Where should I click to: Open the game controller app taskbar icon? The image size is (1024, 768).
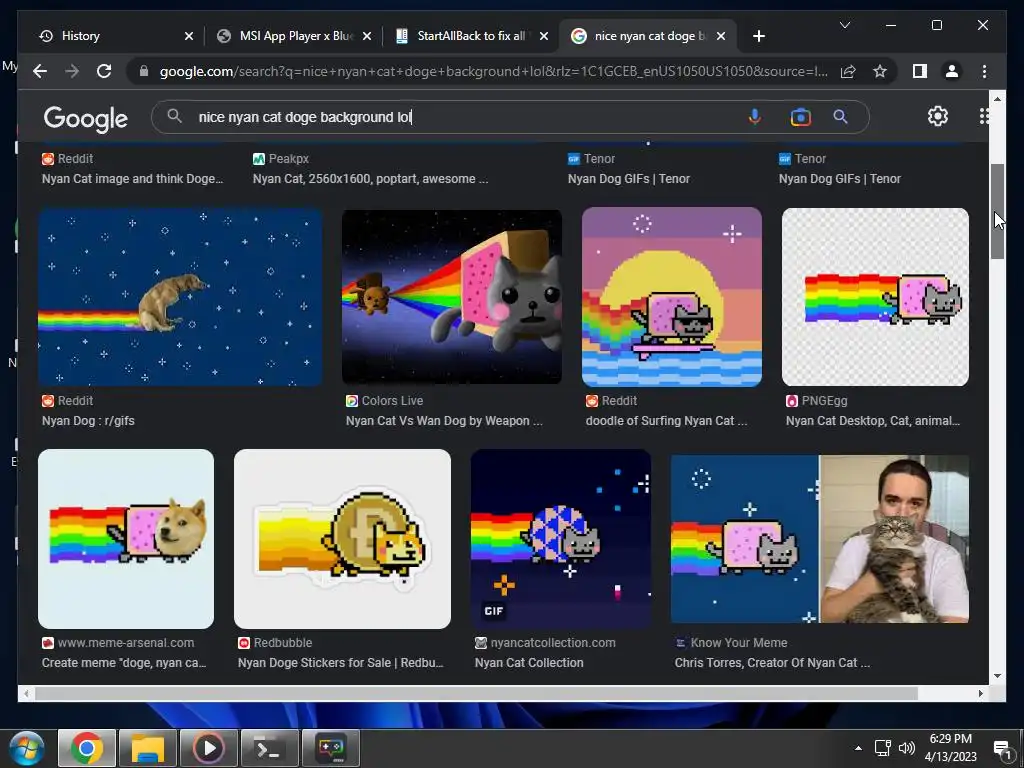[x=331, y=748]
